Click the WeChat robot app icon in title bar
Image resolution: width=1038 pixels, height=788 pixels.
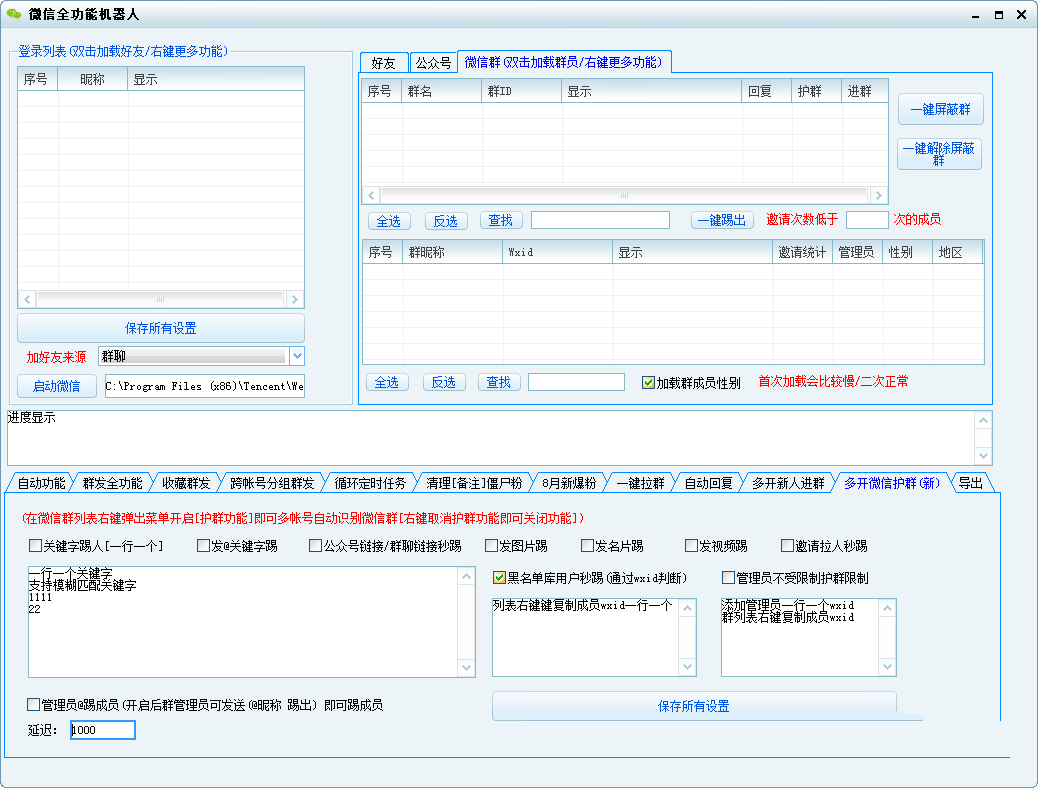[x=13, y=14]
